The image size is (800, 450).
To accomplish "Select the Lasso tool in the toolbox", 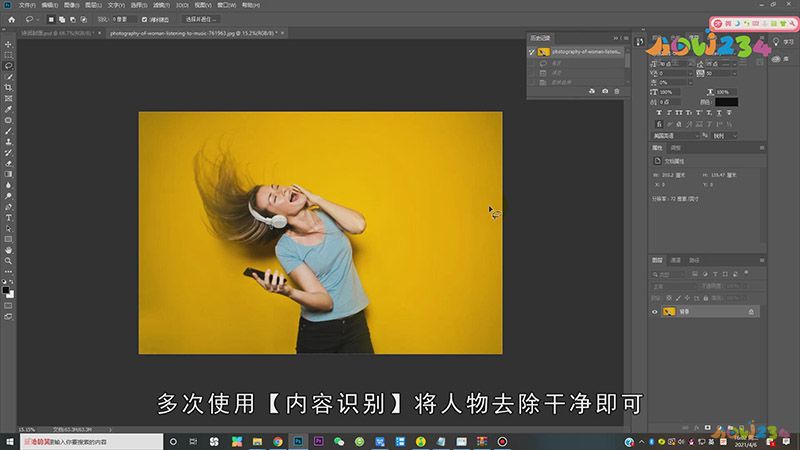I will pyautogui.click(x=8, y=66).
